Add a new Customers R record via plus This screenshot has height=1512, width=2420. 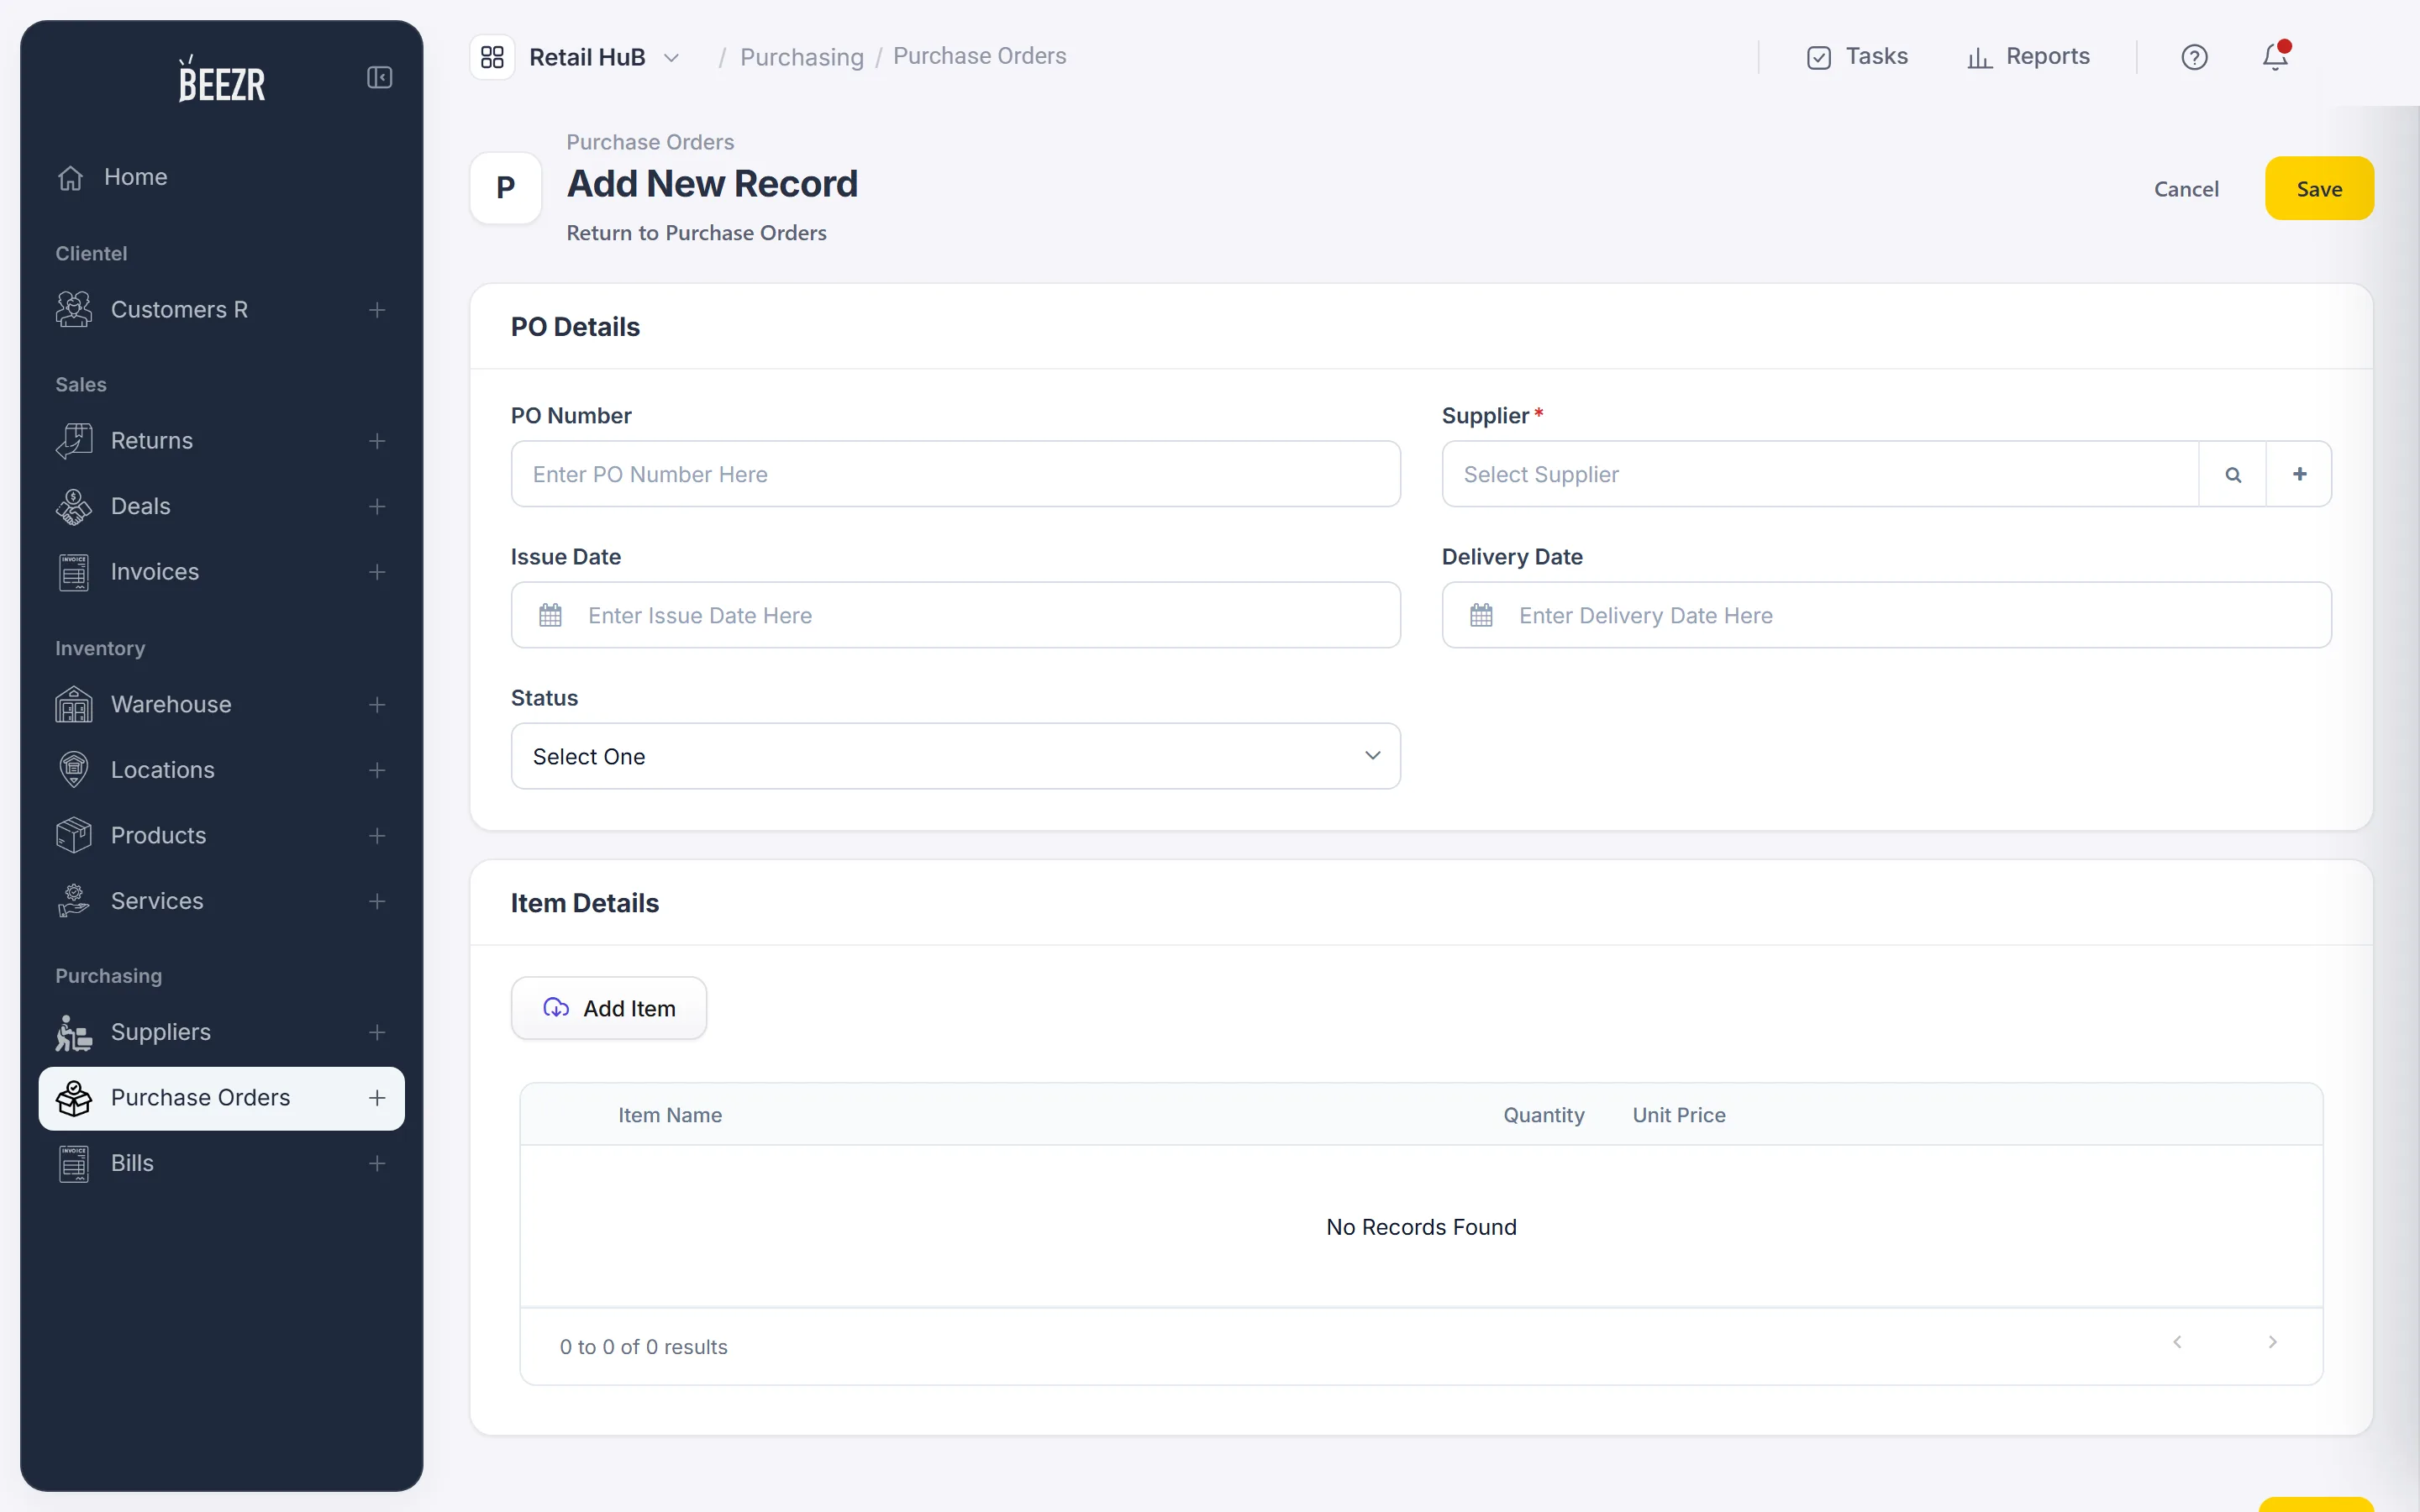pos(377,310)
